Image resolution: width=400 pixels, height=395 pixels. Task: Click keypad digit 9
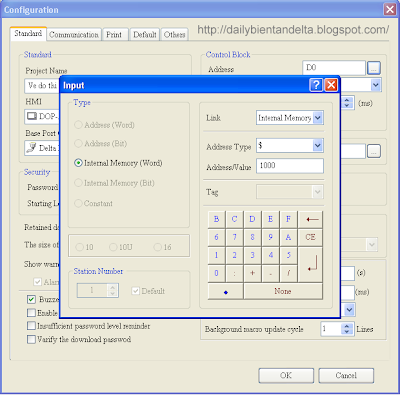(x=270, y=237)
